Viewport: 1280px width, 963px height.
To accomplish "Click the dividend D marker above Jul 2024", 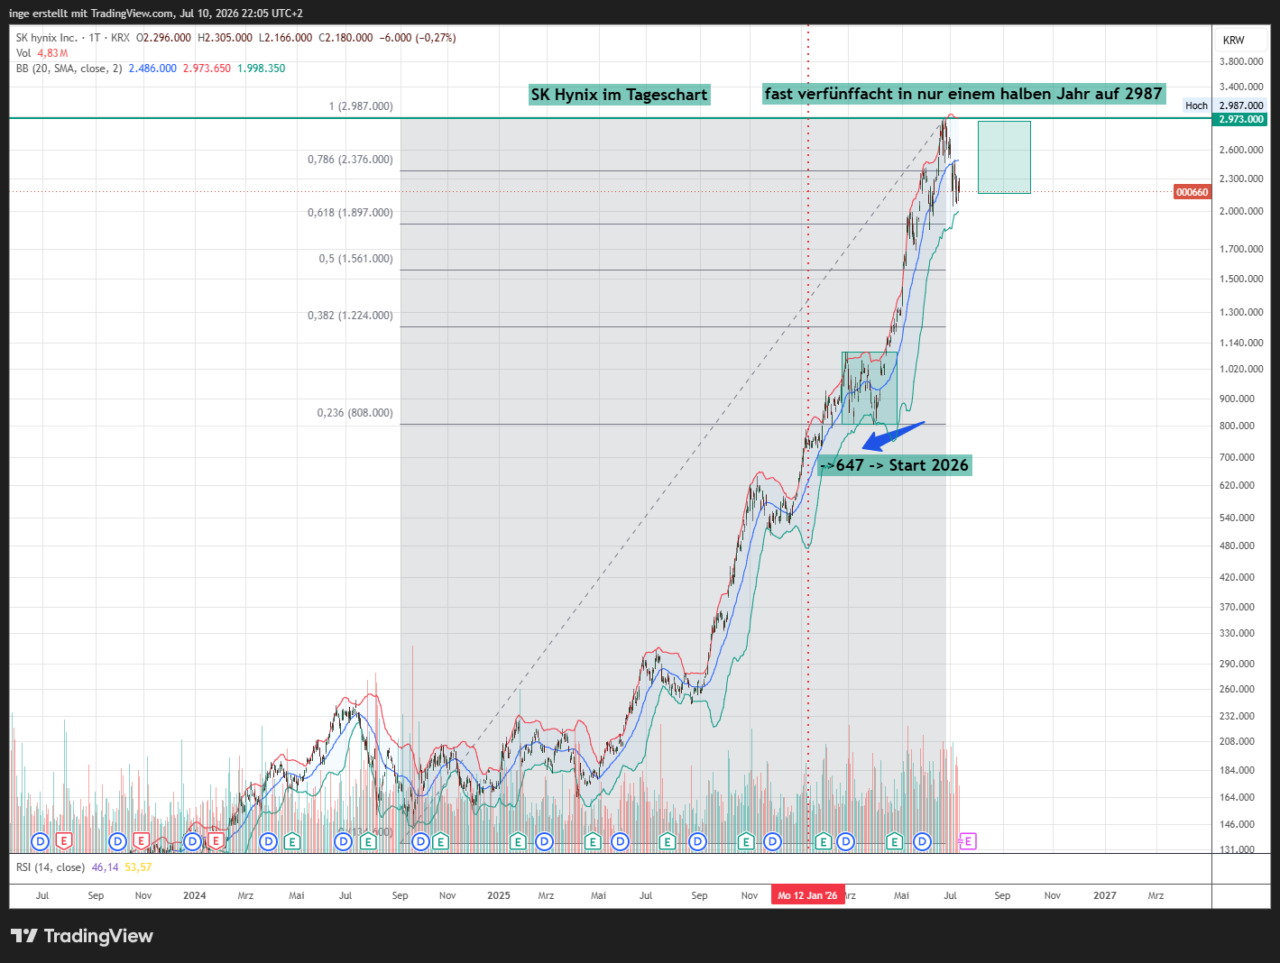I will tap(343, 841).
